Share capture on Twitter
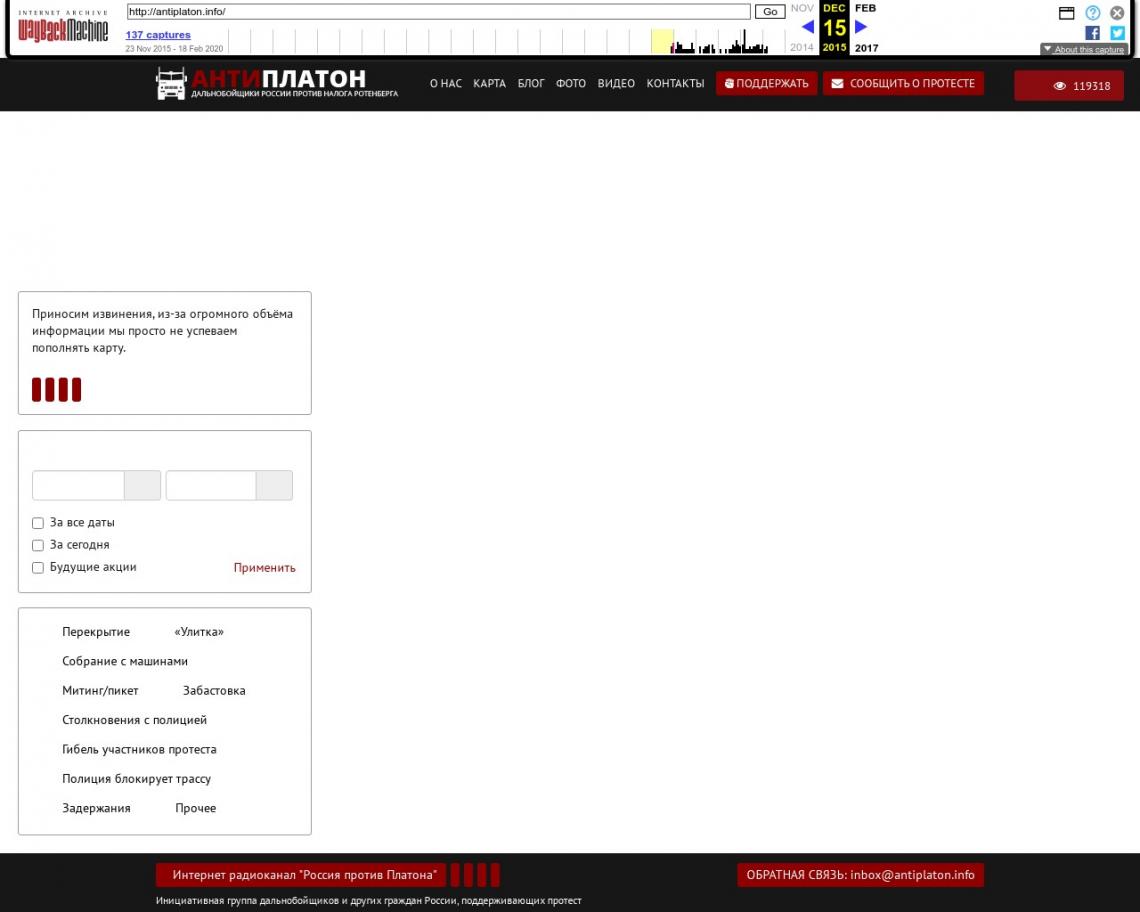 (1117, 33)
